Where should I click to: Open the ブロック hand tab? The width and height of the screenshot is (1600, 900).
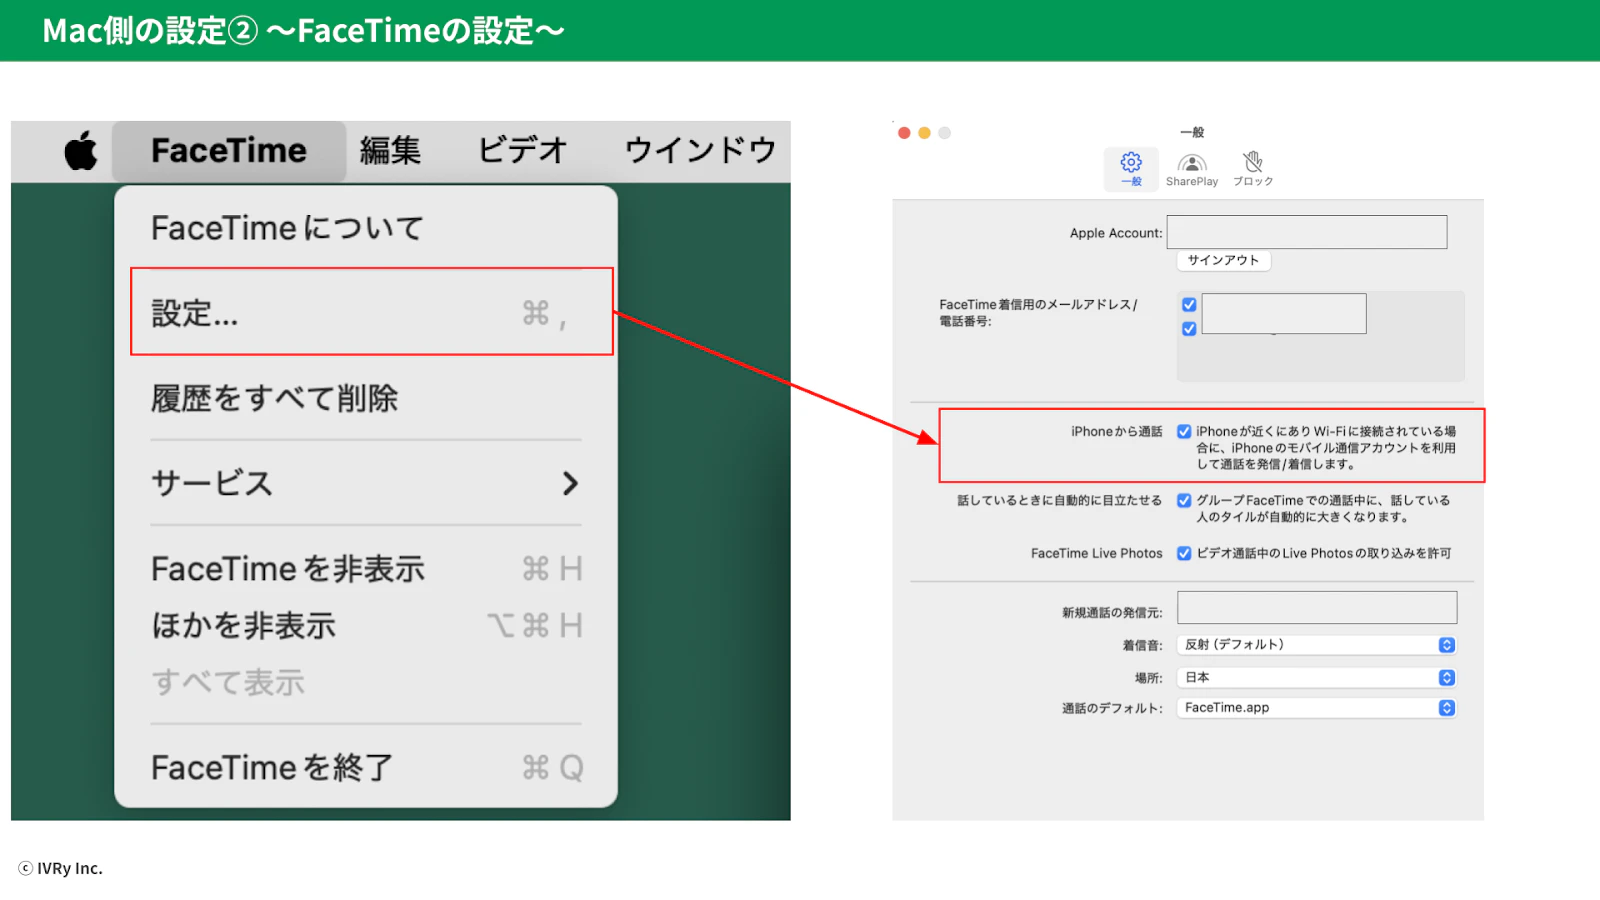(x=1253, y=169)
